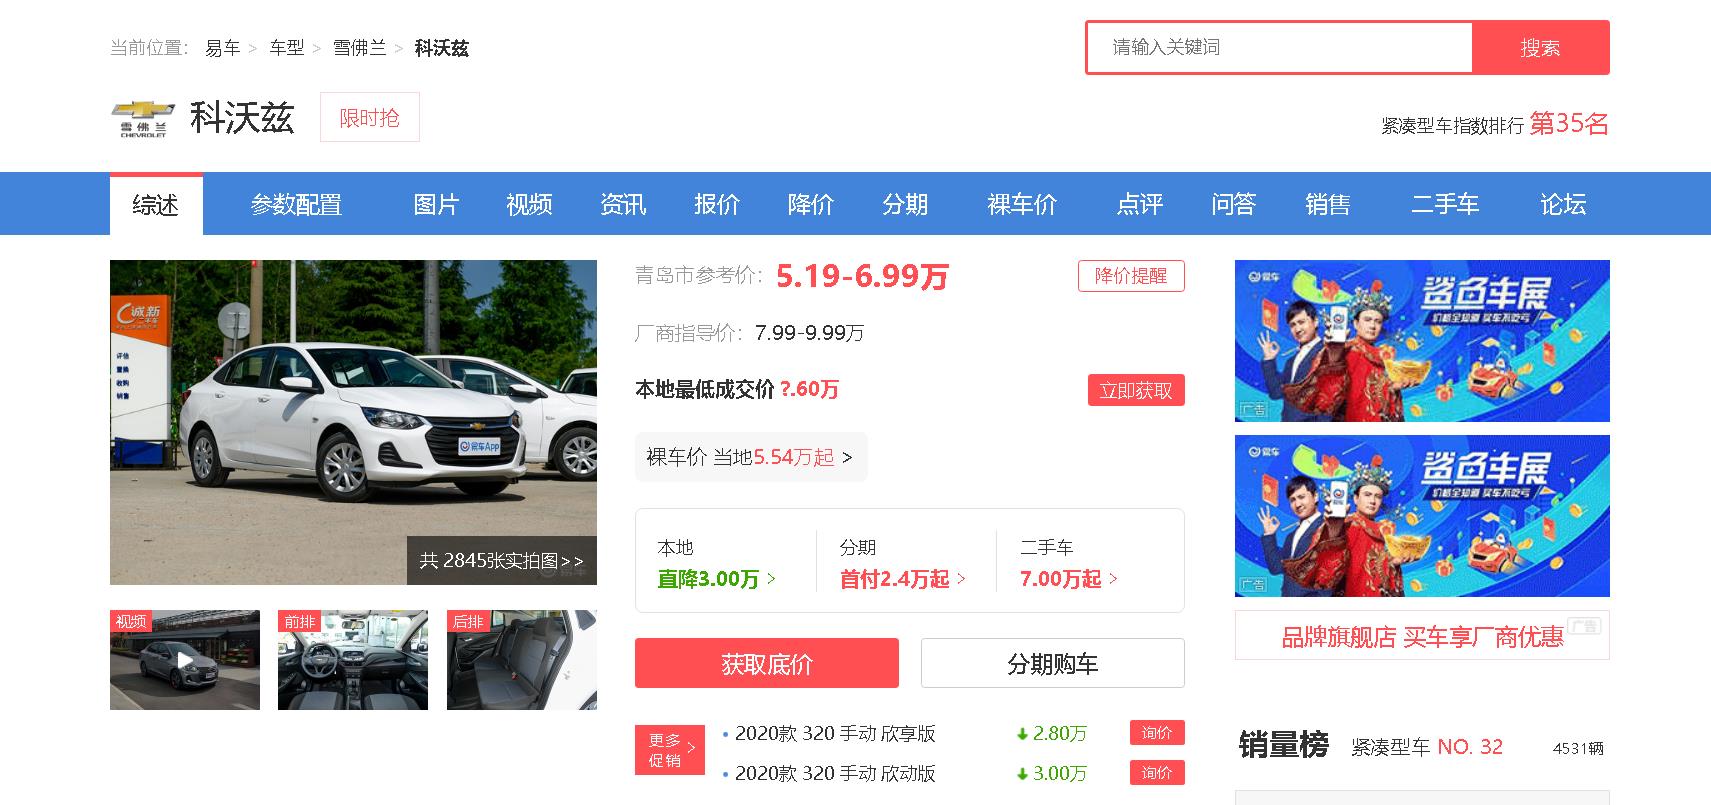The image size is (1711, 805).
Task: Select the 点评 reviews tab
Action: click(x=1139, y=205)
